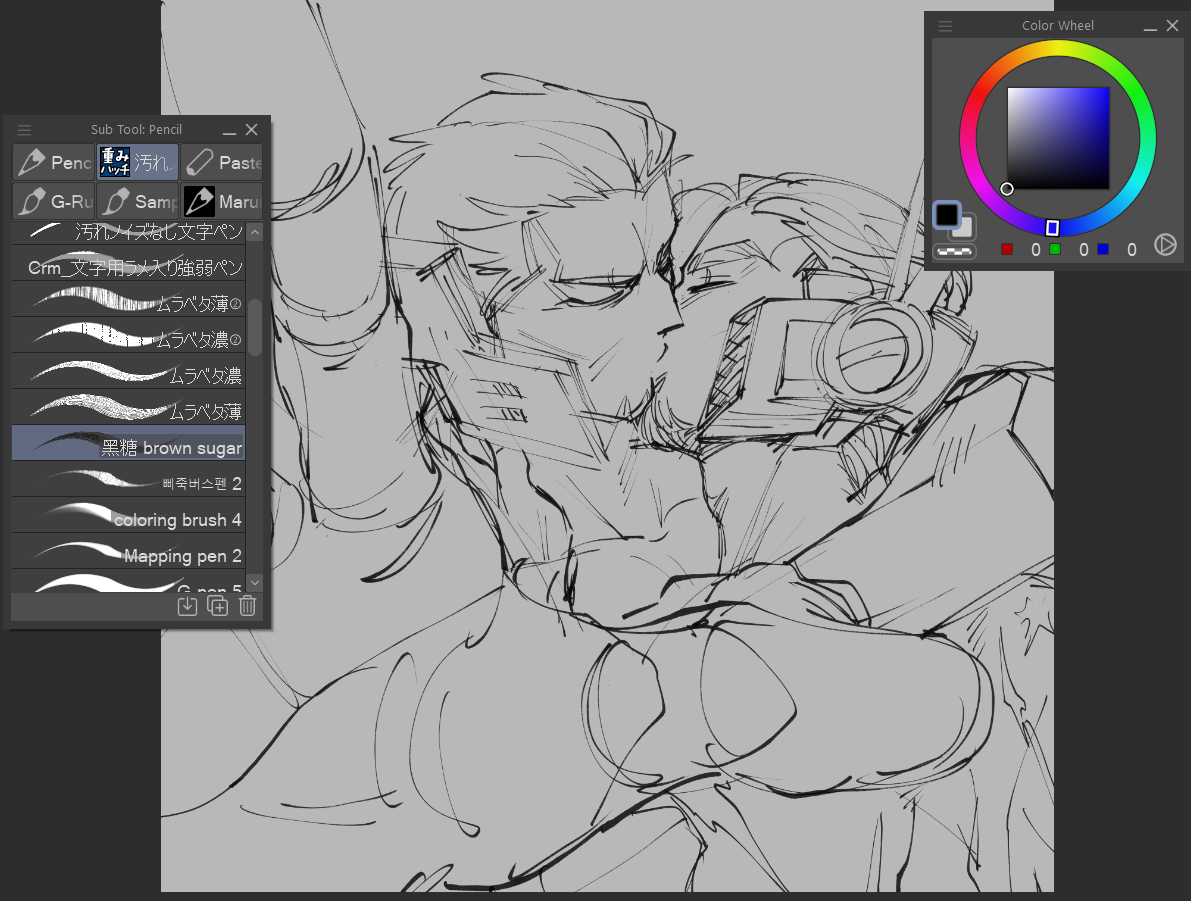The height and width of the screenshot is (901, 1191).
Task: Click the blue hue marker on color ring
Action: (x=1052, y=228)
